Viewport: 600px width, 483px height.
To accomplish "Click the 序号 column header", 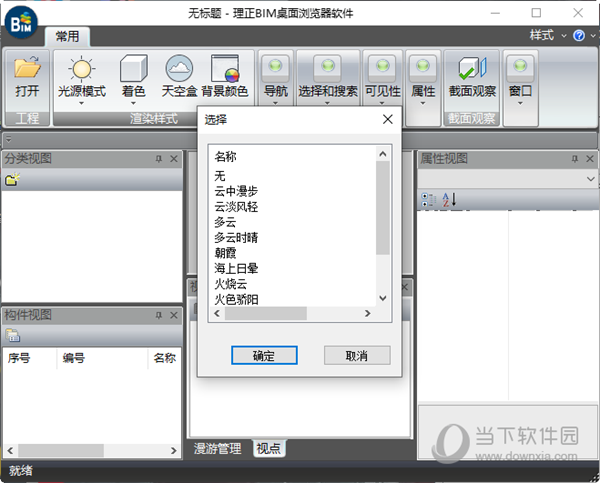I will pos(19,358).
